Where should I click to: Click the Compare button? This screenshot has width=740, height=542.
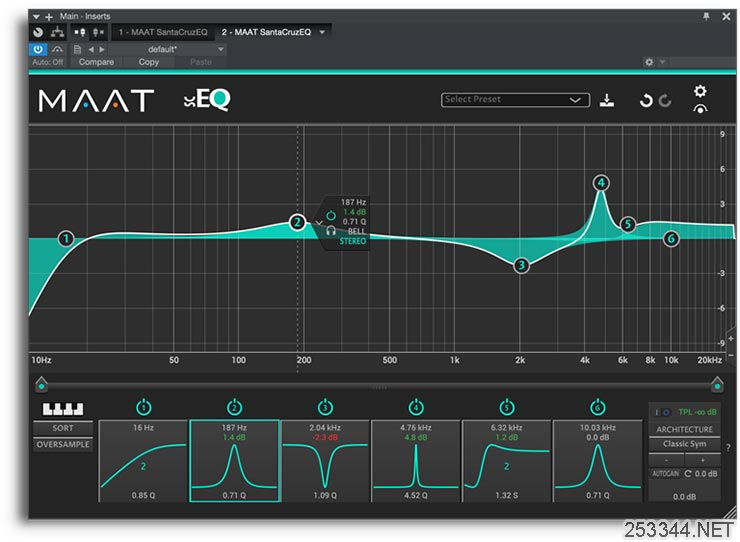(x=96, y=62)
